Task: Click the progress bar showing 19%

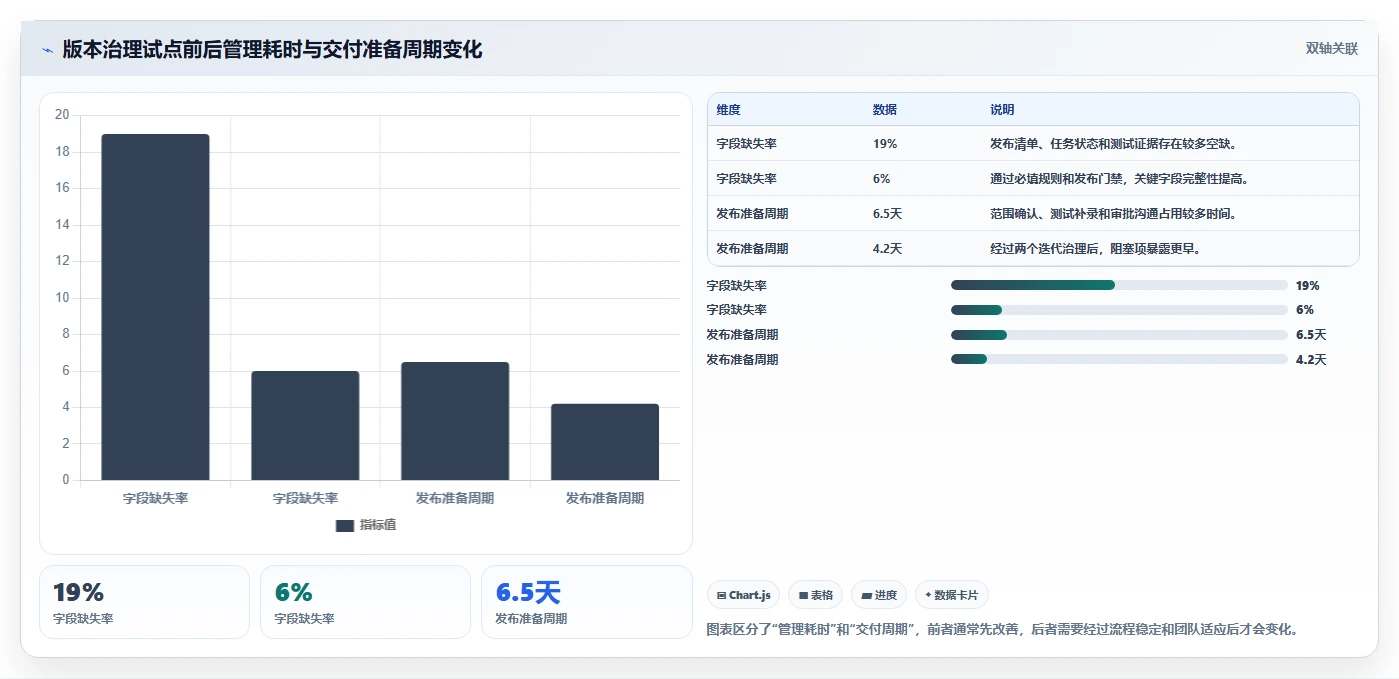Action: click(x=1119, y=285)
